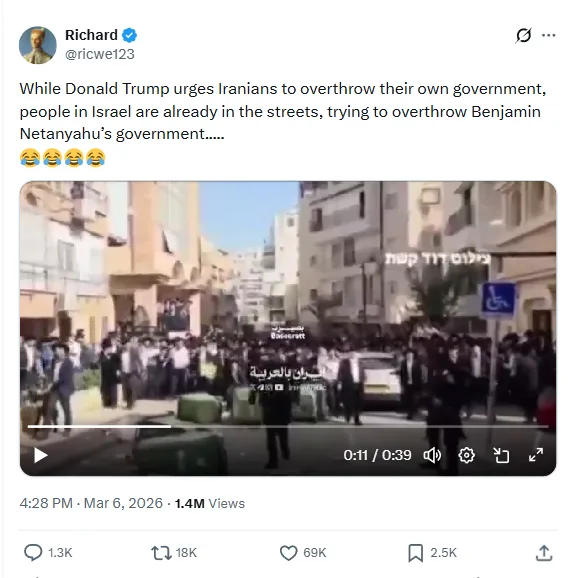Viewport: 571px width, 578px height.
Task: Click the blue verified badge
Action: pyautogui.click(x=130, y=35)
